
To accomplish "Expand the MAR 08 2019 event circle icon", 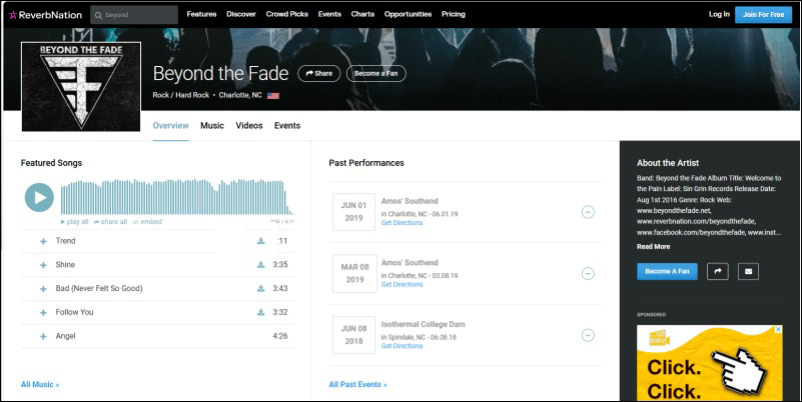I will point(588,274).
